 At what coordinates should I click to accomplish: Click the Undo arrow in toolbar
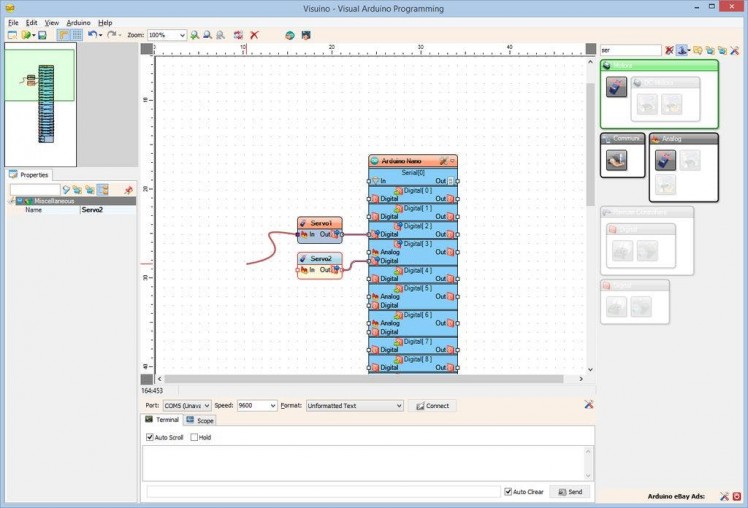(92, 35)
